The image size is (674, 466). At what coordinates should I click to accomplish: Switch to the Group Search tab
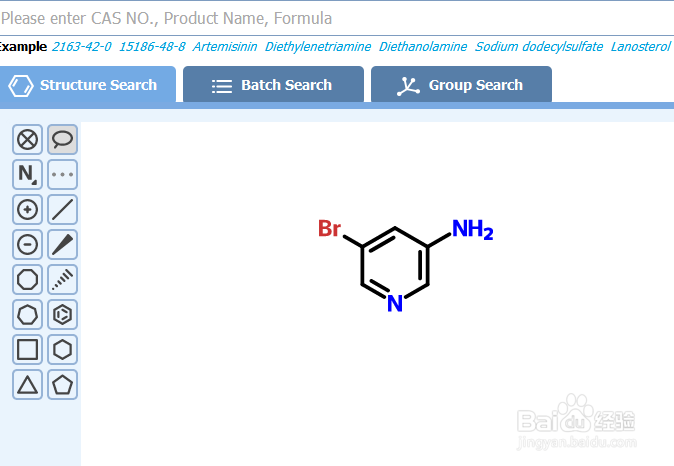[461, 85]
